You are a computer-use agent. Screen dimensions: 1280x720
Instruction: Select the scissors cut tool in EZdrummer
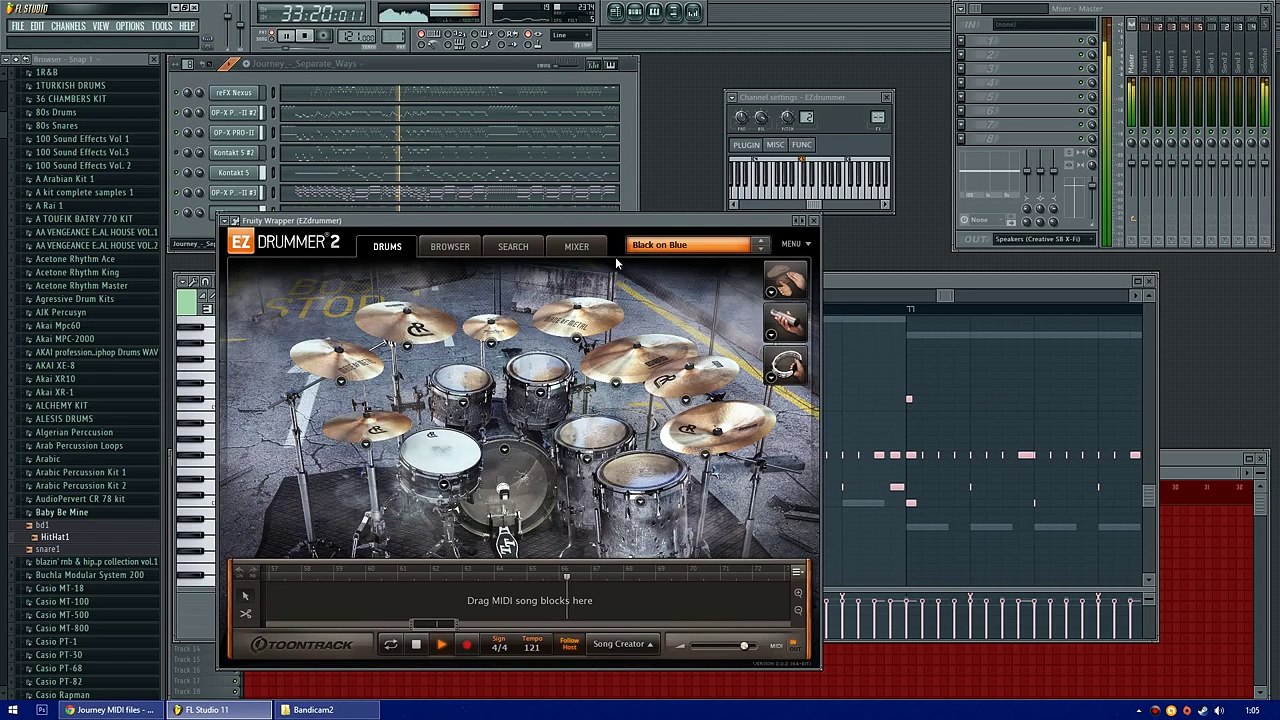(245, 614)
